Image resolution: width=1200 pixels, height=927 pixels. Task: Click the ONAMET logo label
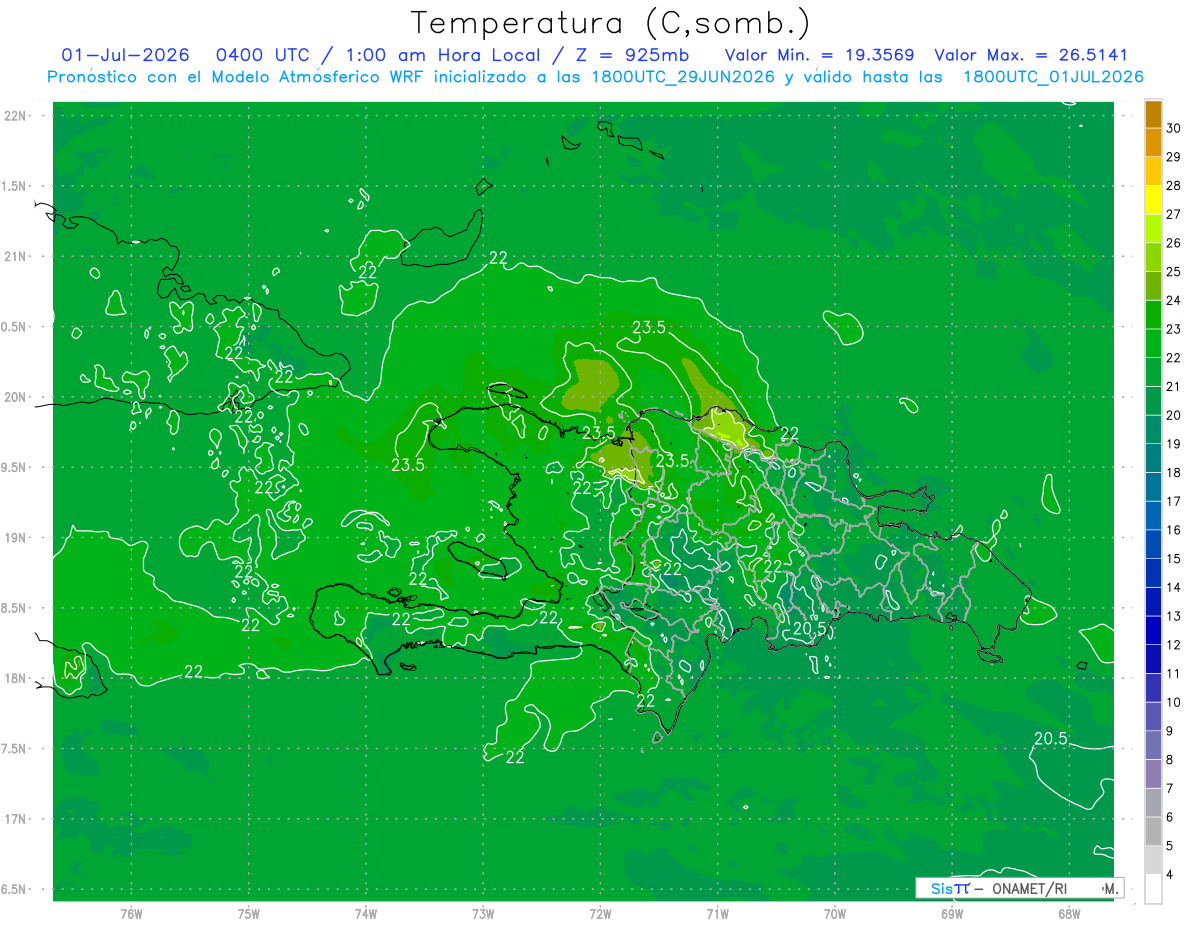click(1019, 888)
